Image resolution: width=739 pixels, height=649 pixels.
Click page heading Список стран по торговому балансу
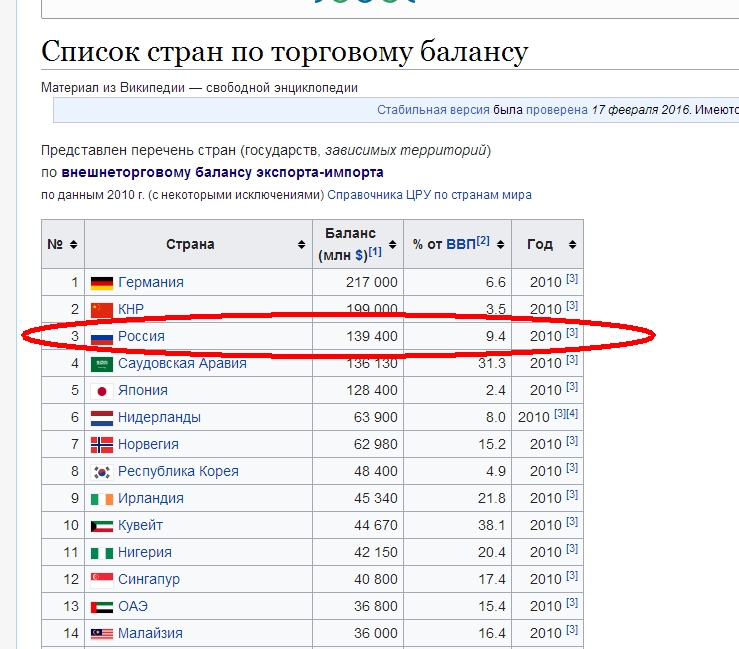pyautogui.click(x=285, y=52)
